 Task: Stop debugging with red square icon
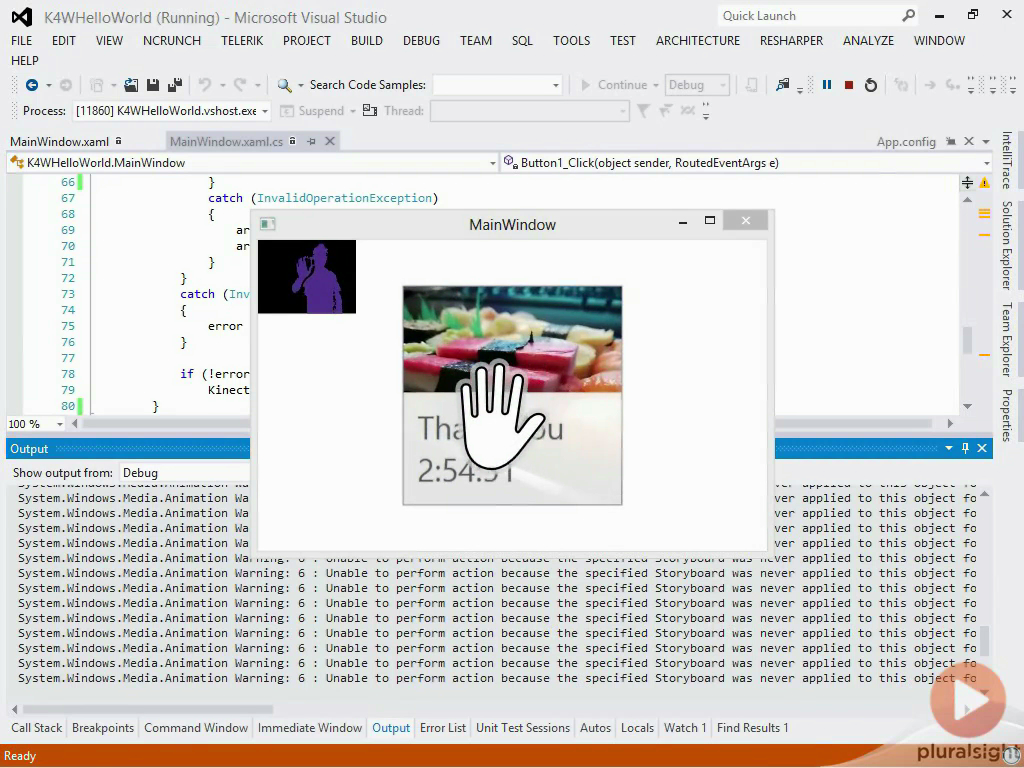pos(849,85)
